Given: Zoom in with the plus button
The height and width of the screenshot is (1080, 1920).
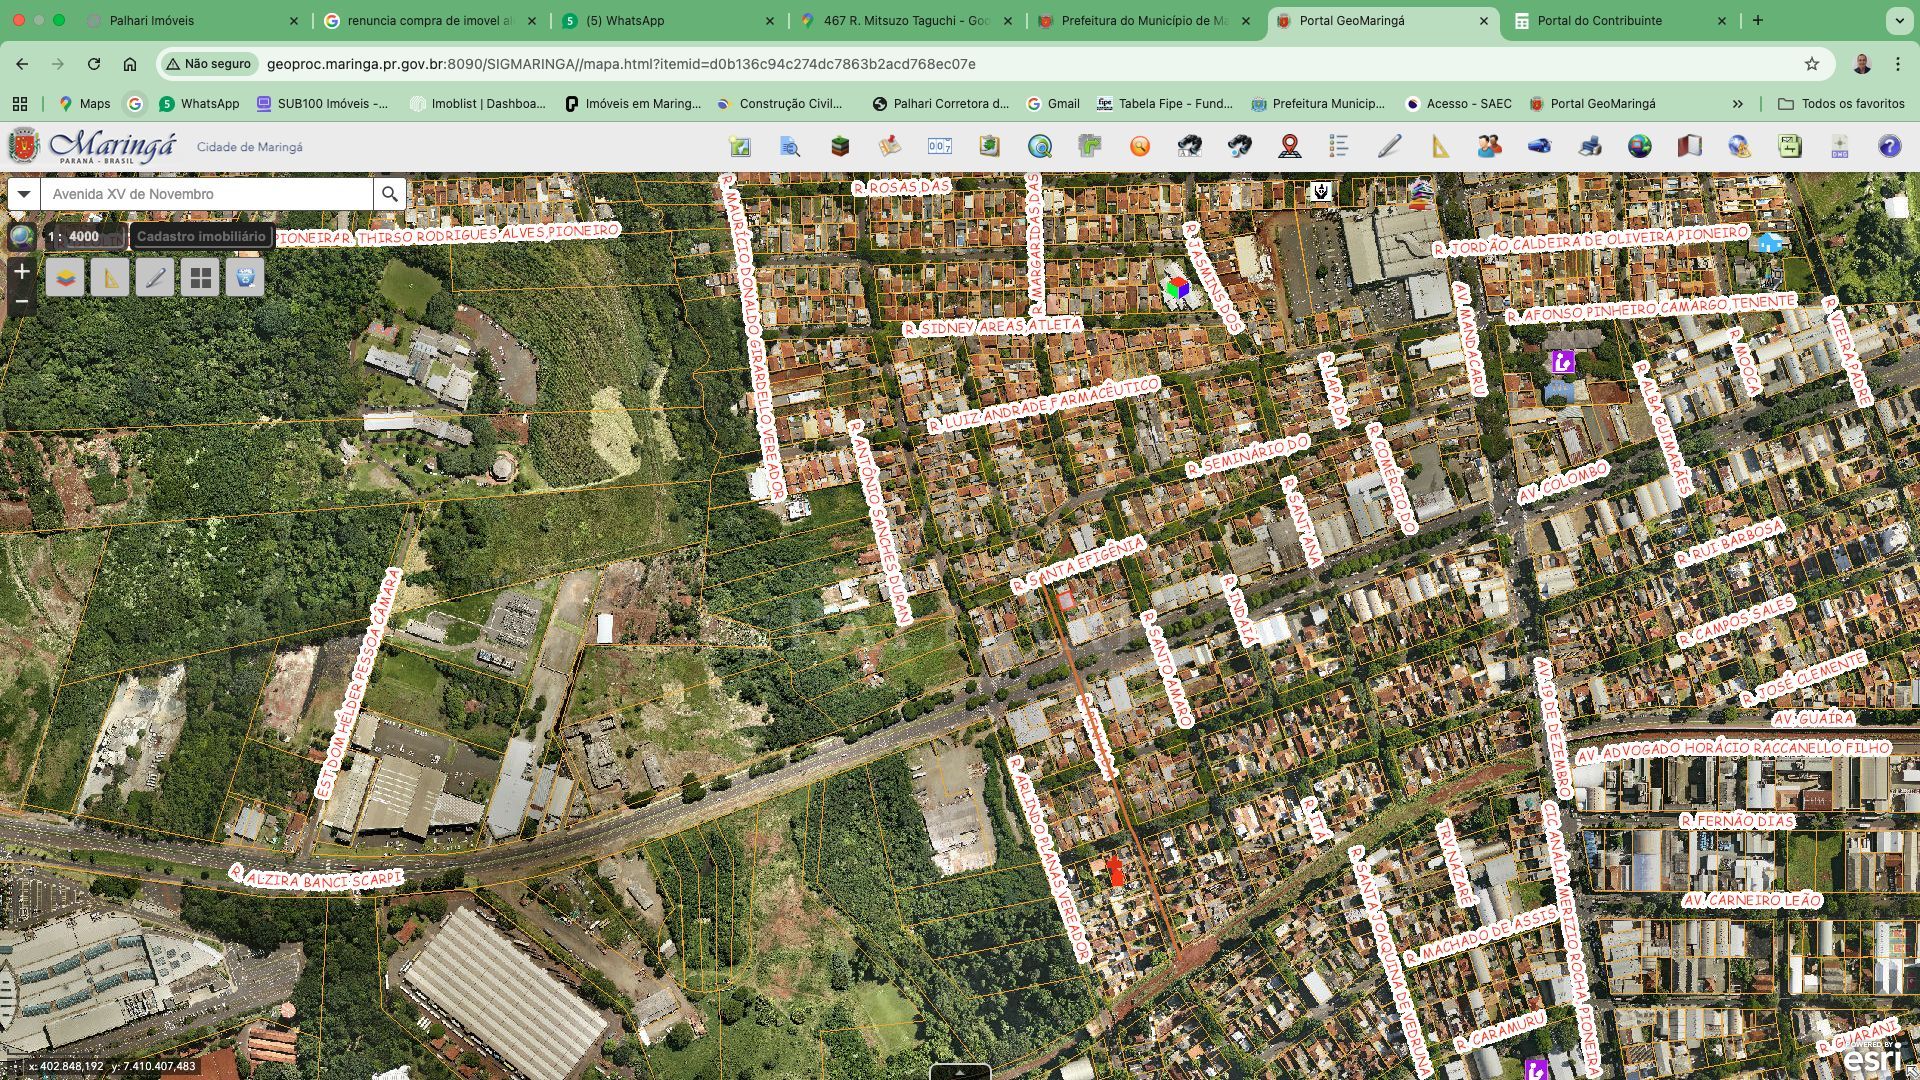Looking at the screenshot, I should click(x=22, y=271).
